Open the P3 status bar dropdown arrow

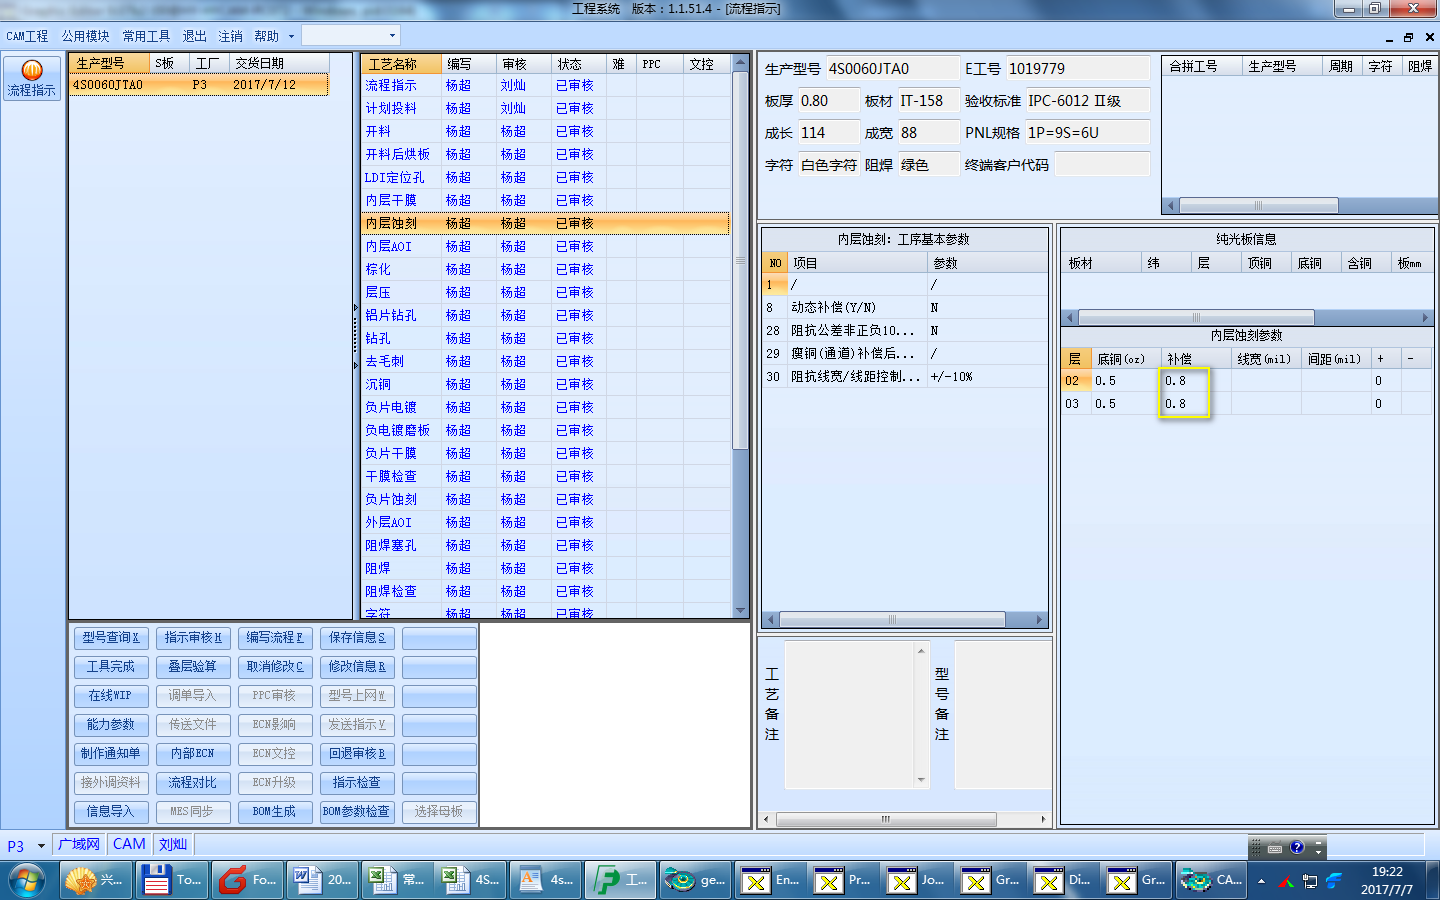[41, 846]
